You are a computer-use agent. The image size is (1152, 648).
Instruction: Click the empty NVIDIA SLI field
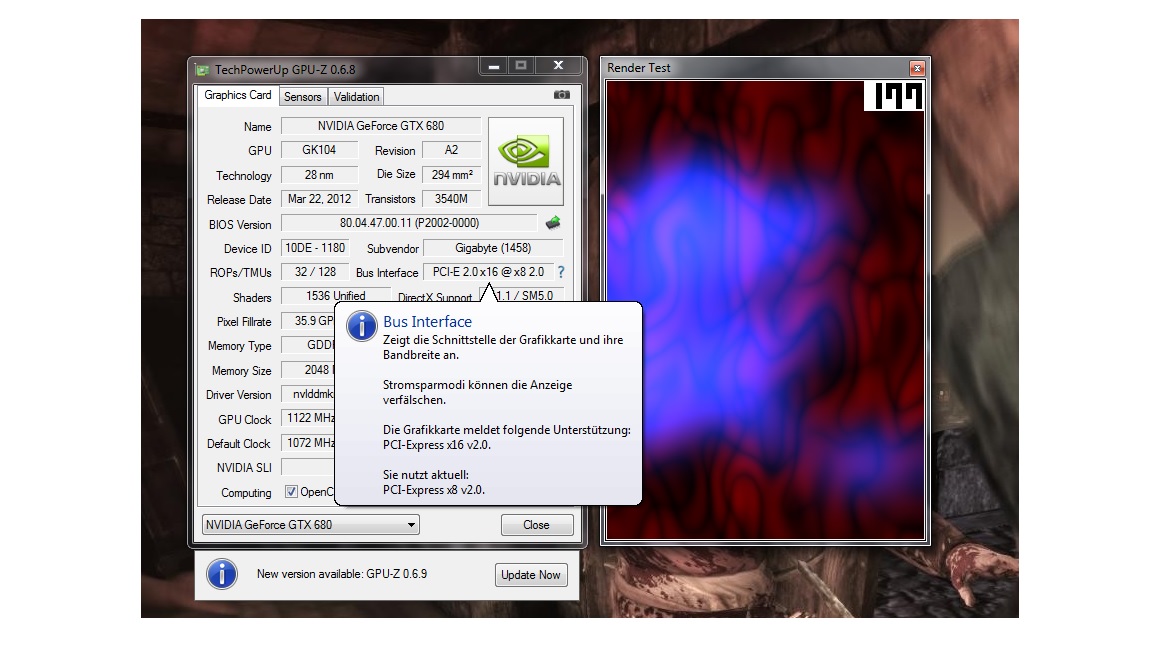coord(309,467)
